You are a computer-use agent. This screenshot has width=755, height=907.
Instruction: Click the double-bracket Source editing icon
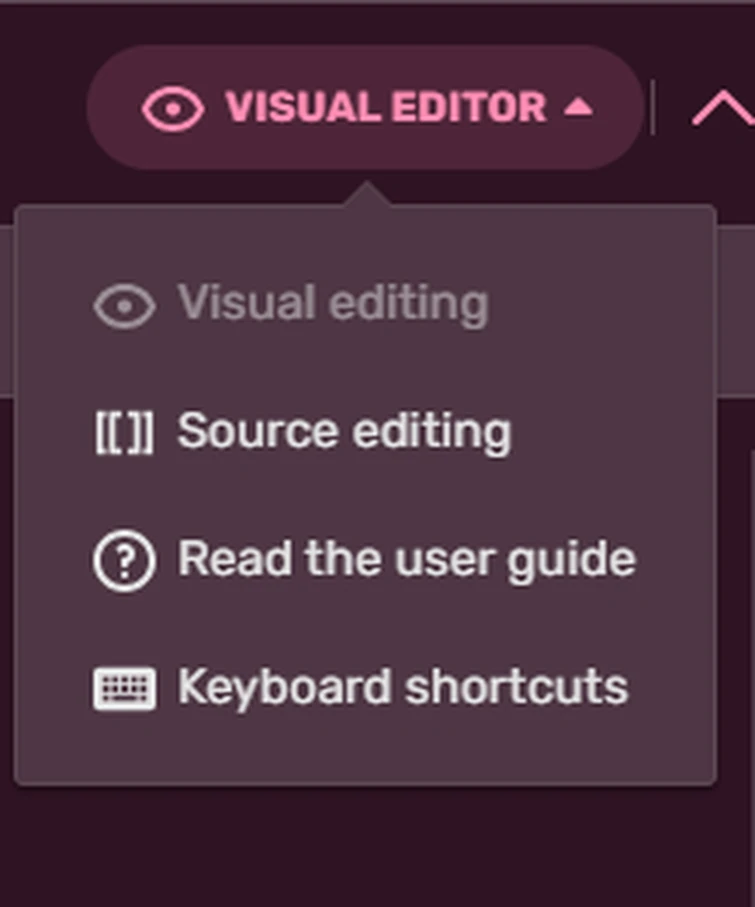124,433
